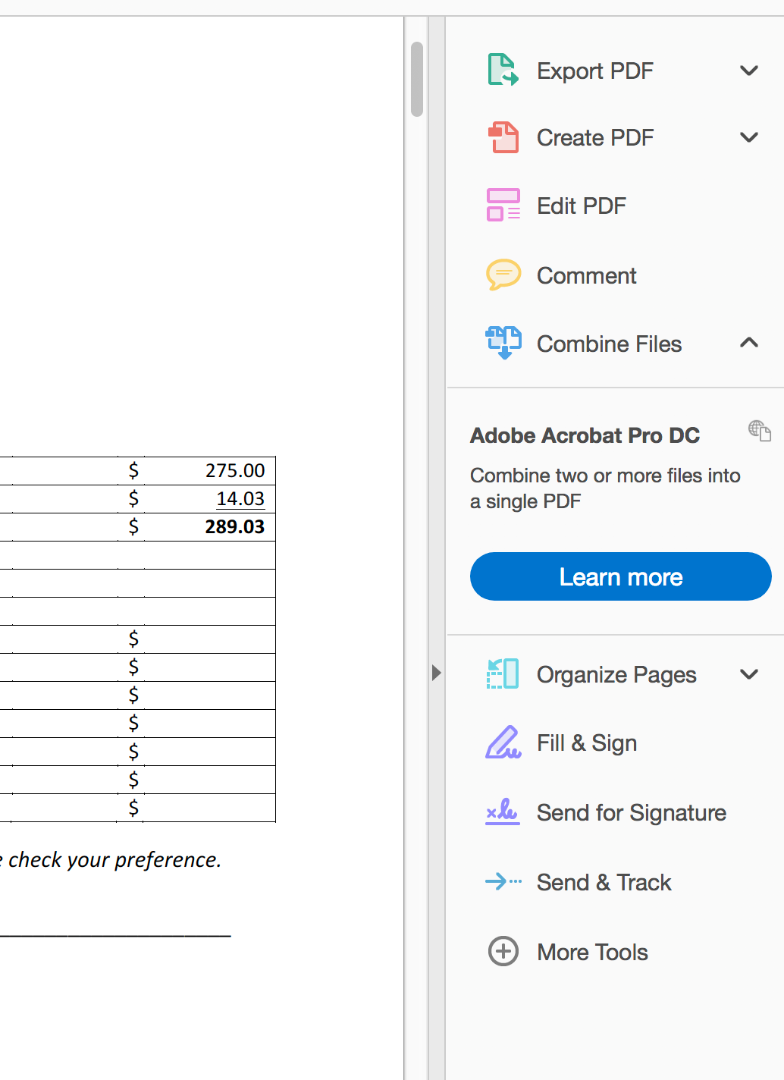The height and width of the screenshot is (1080, 784).
Task: Click the globe icon beside Adobe Acrobat Pro DC
Action: click(x=759, y=431)
